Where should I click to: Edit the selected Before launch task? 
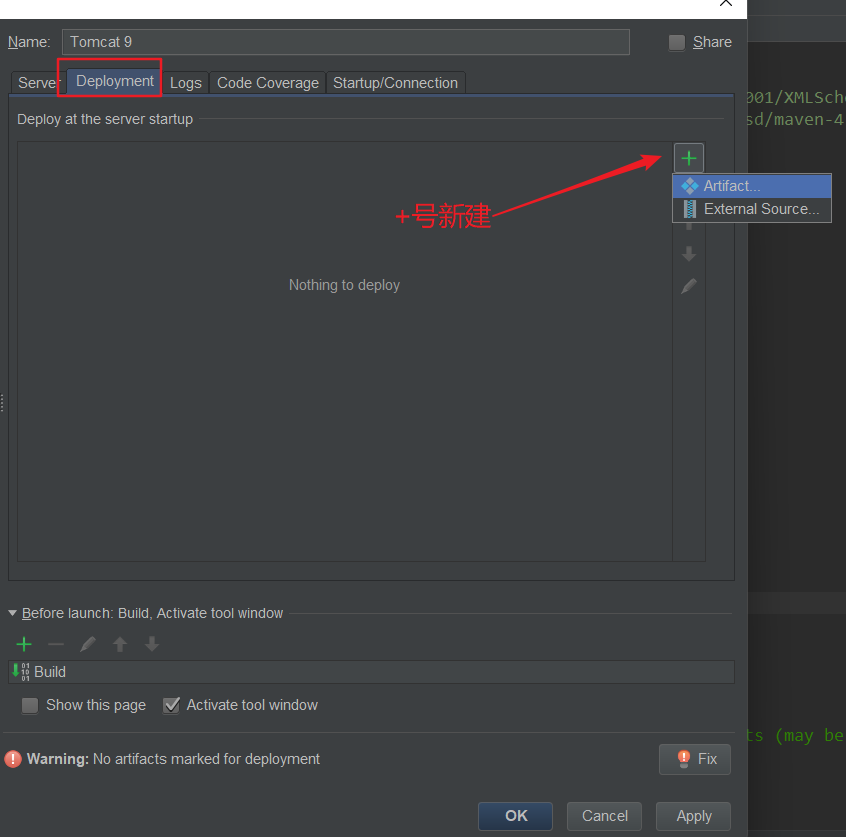point(88,644)
